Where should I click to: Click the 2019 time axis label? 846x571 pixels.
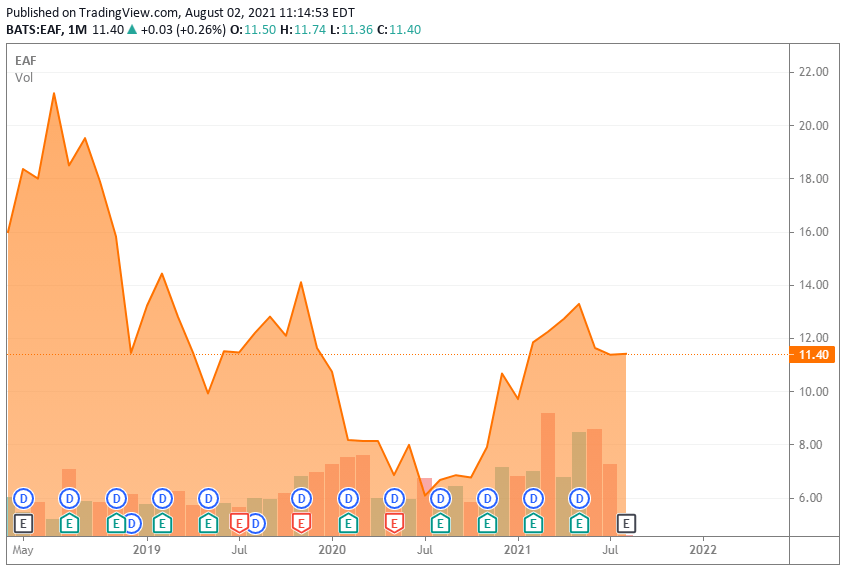(147, 549)
